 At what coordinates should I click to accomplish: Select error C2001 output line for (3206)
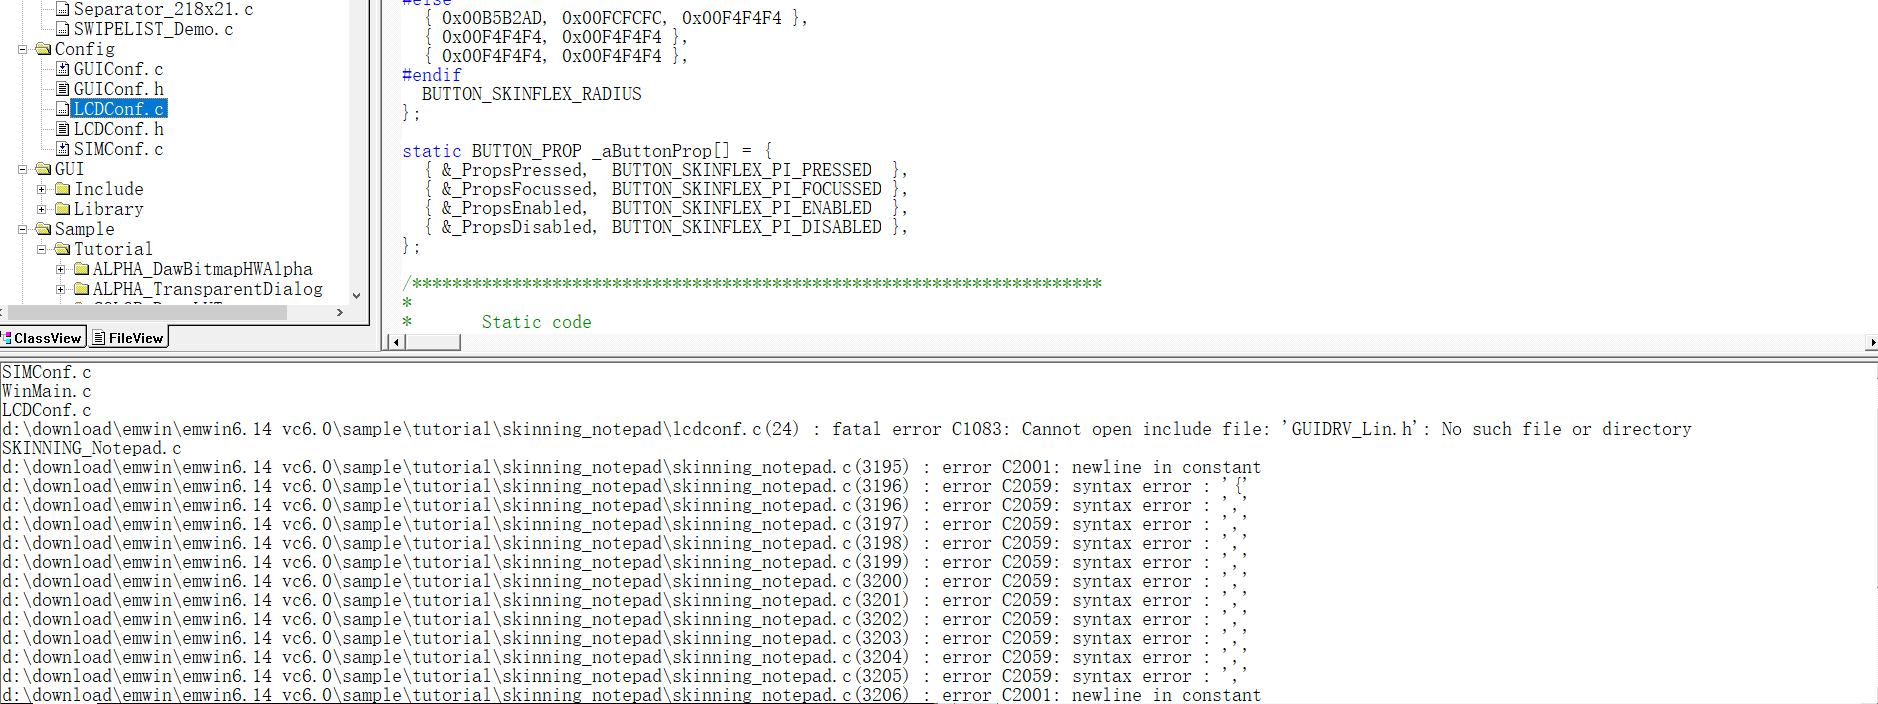(632, 695)
